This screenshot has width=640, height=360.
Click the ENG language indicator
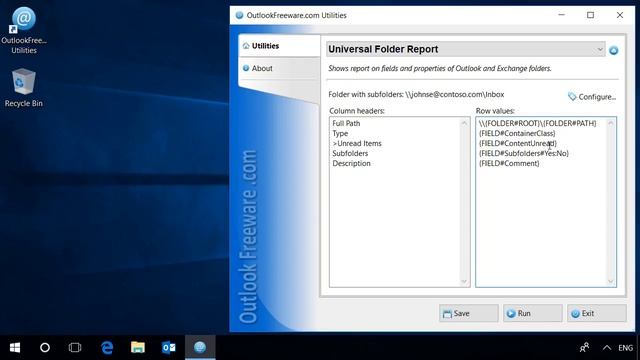tap(625, 348)
